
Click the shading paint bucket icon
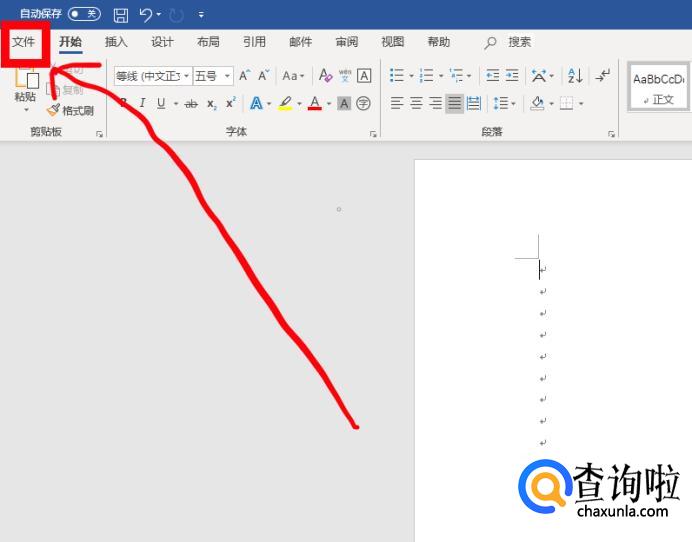(537, 104)
